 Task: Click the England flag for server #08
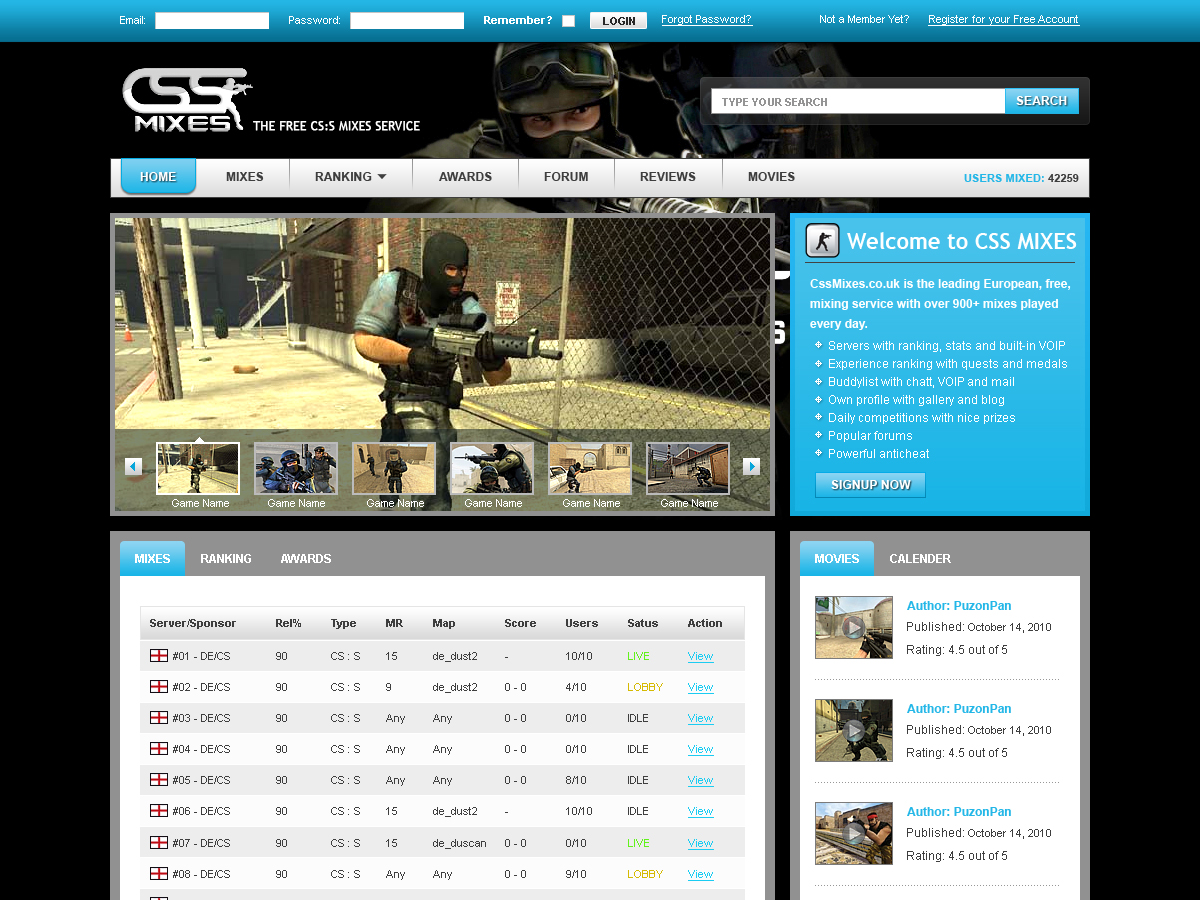tap(159, 874)
